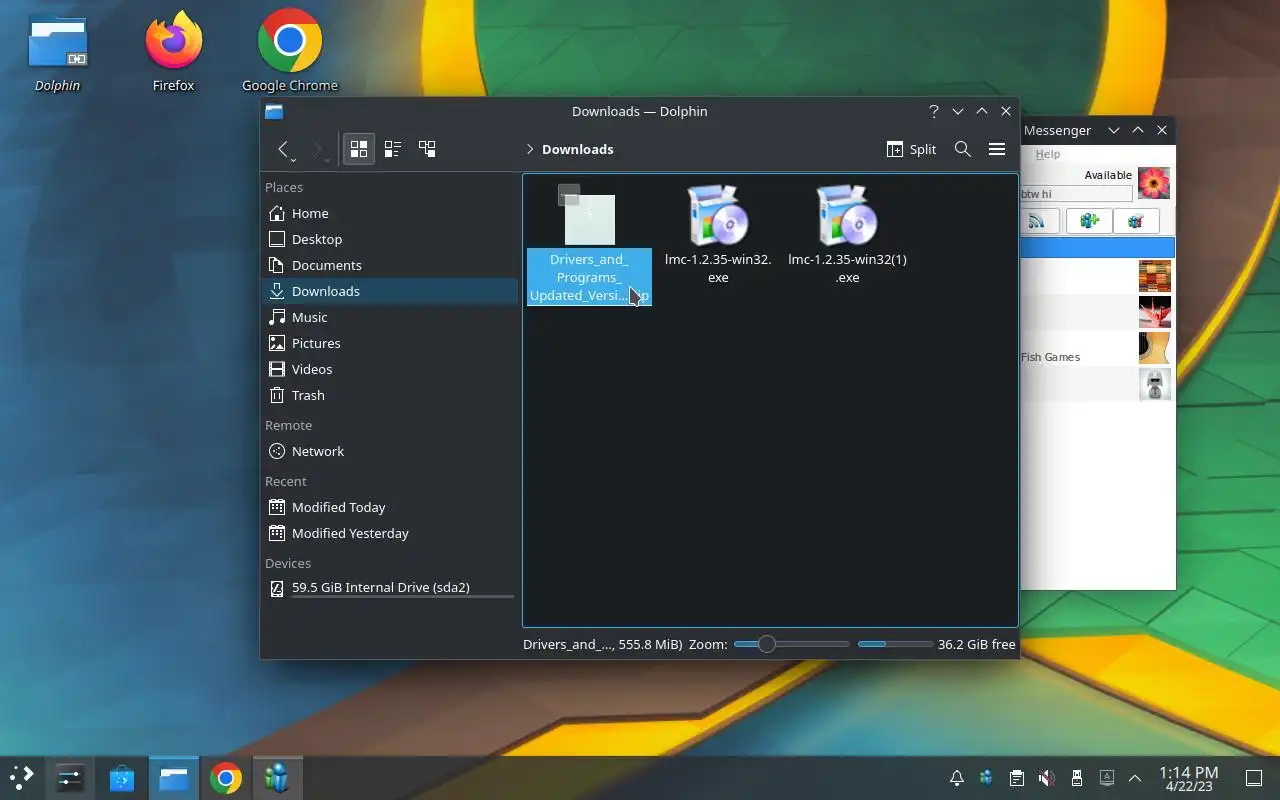Open Trash in Places sidebar
This screenshot has width=1280, height=800.
pyautogui.click(x=390, y=395)
